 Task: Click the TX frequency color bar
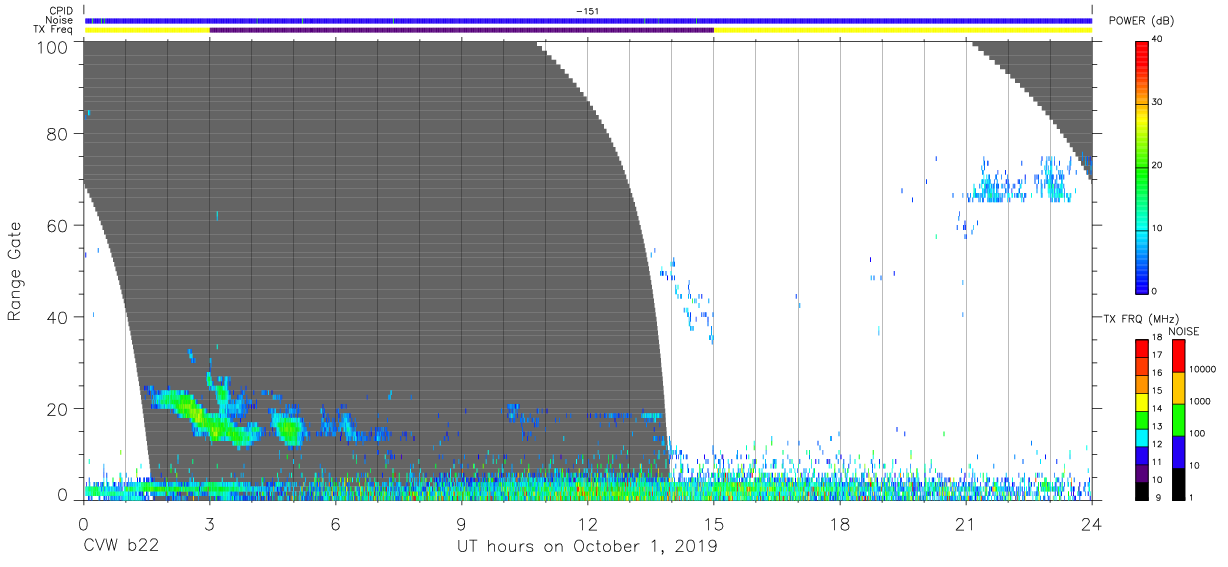1142,419
